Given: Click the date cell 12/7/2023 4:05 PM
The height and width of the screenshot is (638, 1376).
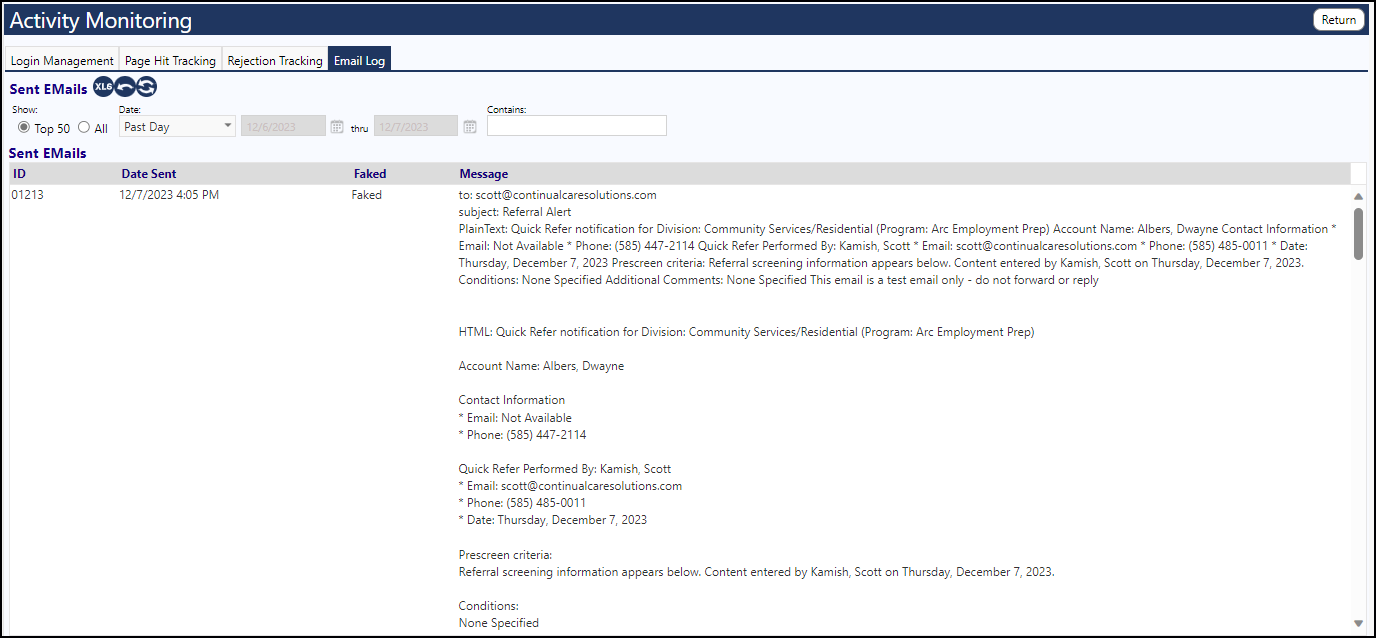Looking at the screenshot, I should (x=169, y=195).
